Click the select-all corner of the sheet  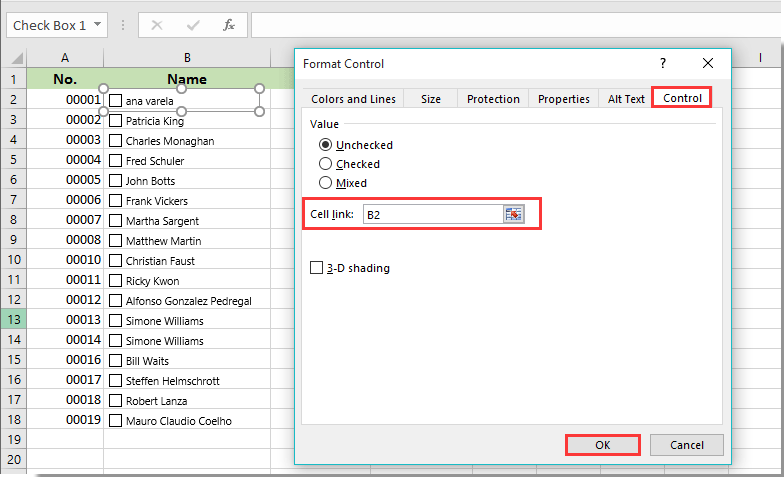point(14,58)
